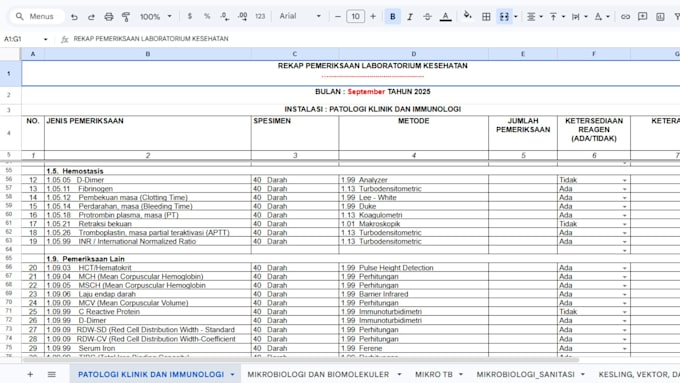Open the Arial font dropdown

click(300, 16)
